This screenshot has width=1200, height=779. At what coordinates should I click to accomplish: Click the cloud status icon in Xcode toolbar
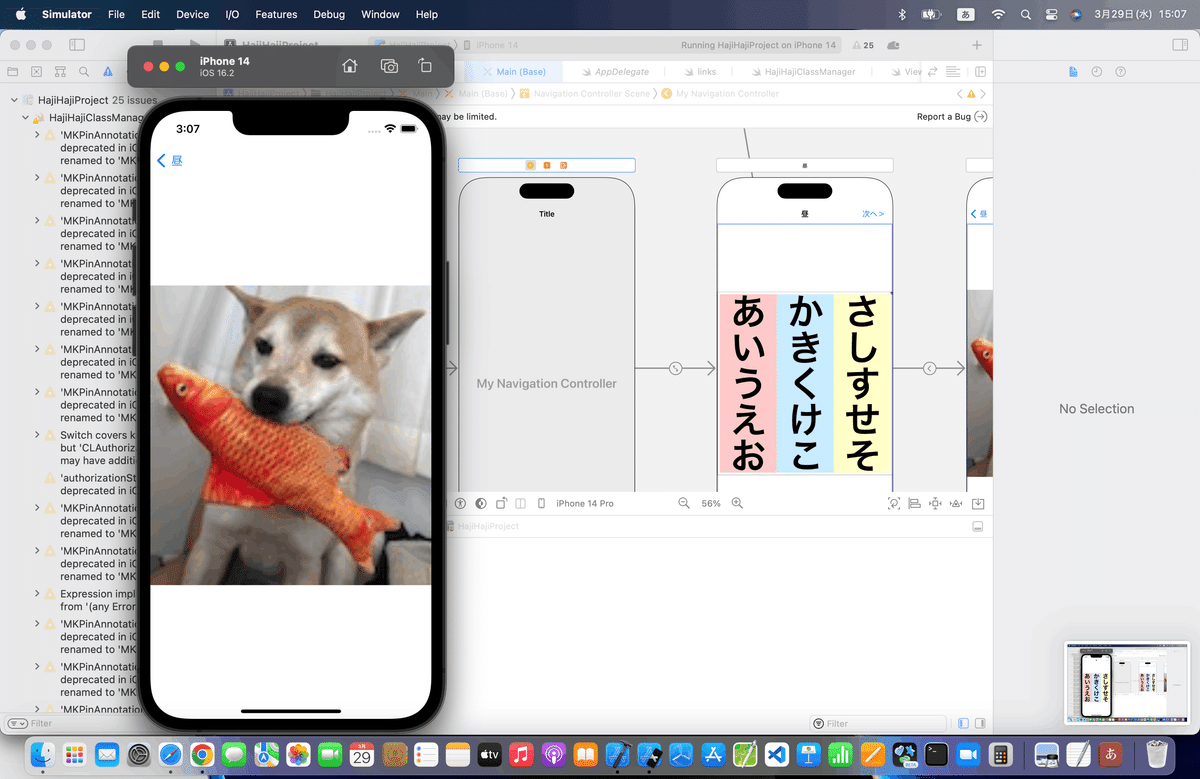tap(893, 45)
